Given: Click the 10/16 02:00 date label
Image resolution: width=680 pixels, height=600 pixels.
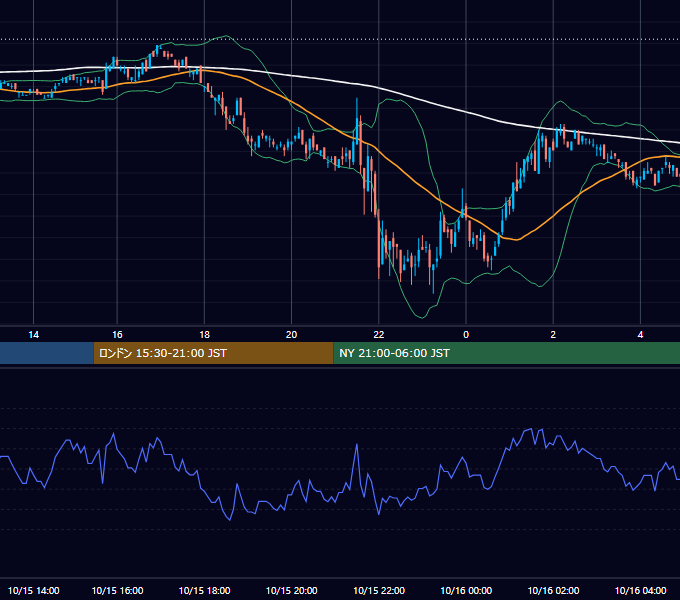Looking at the screenshot, I should tap(553, 590).
